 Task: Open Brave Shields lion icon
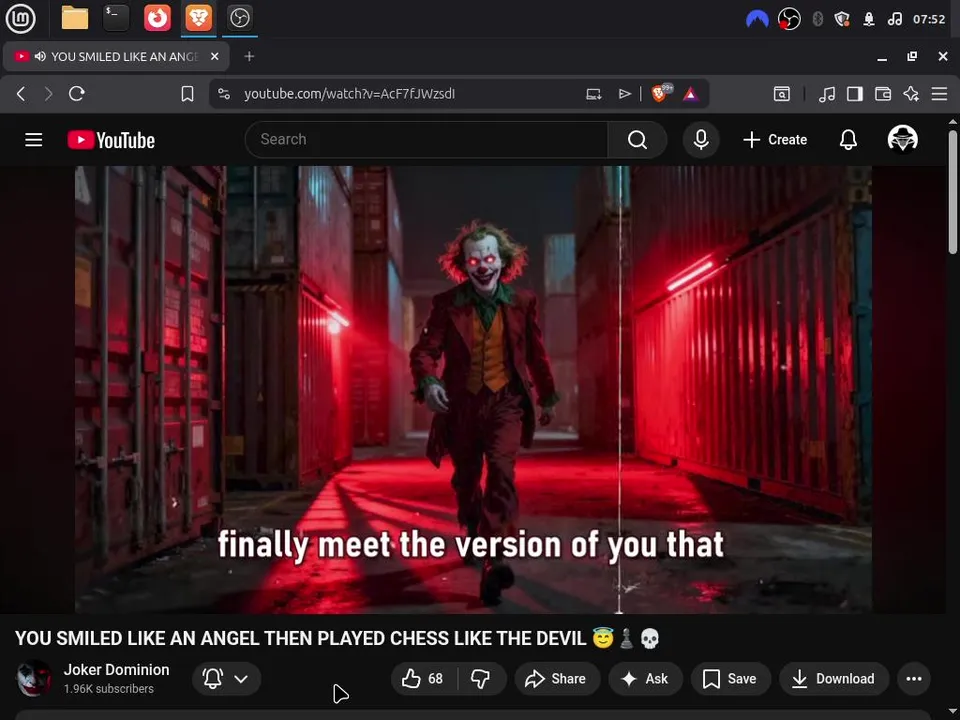(x=661, y=93)
